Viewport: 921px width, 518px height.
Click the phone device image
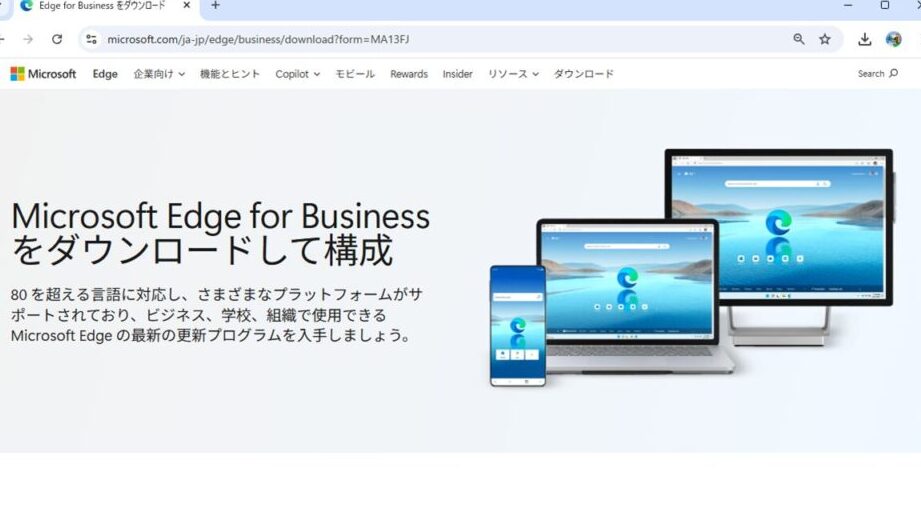coord(517,325)
